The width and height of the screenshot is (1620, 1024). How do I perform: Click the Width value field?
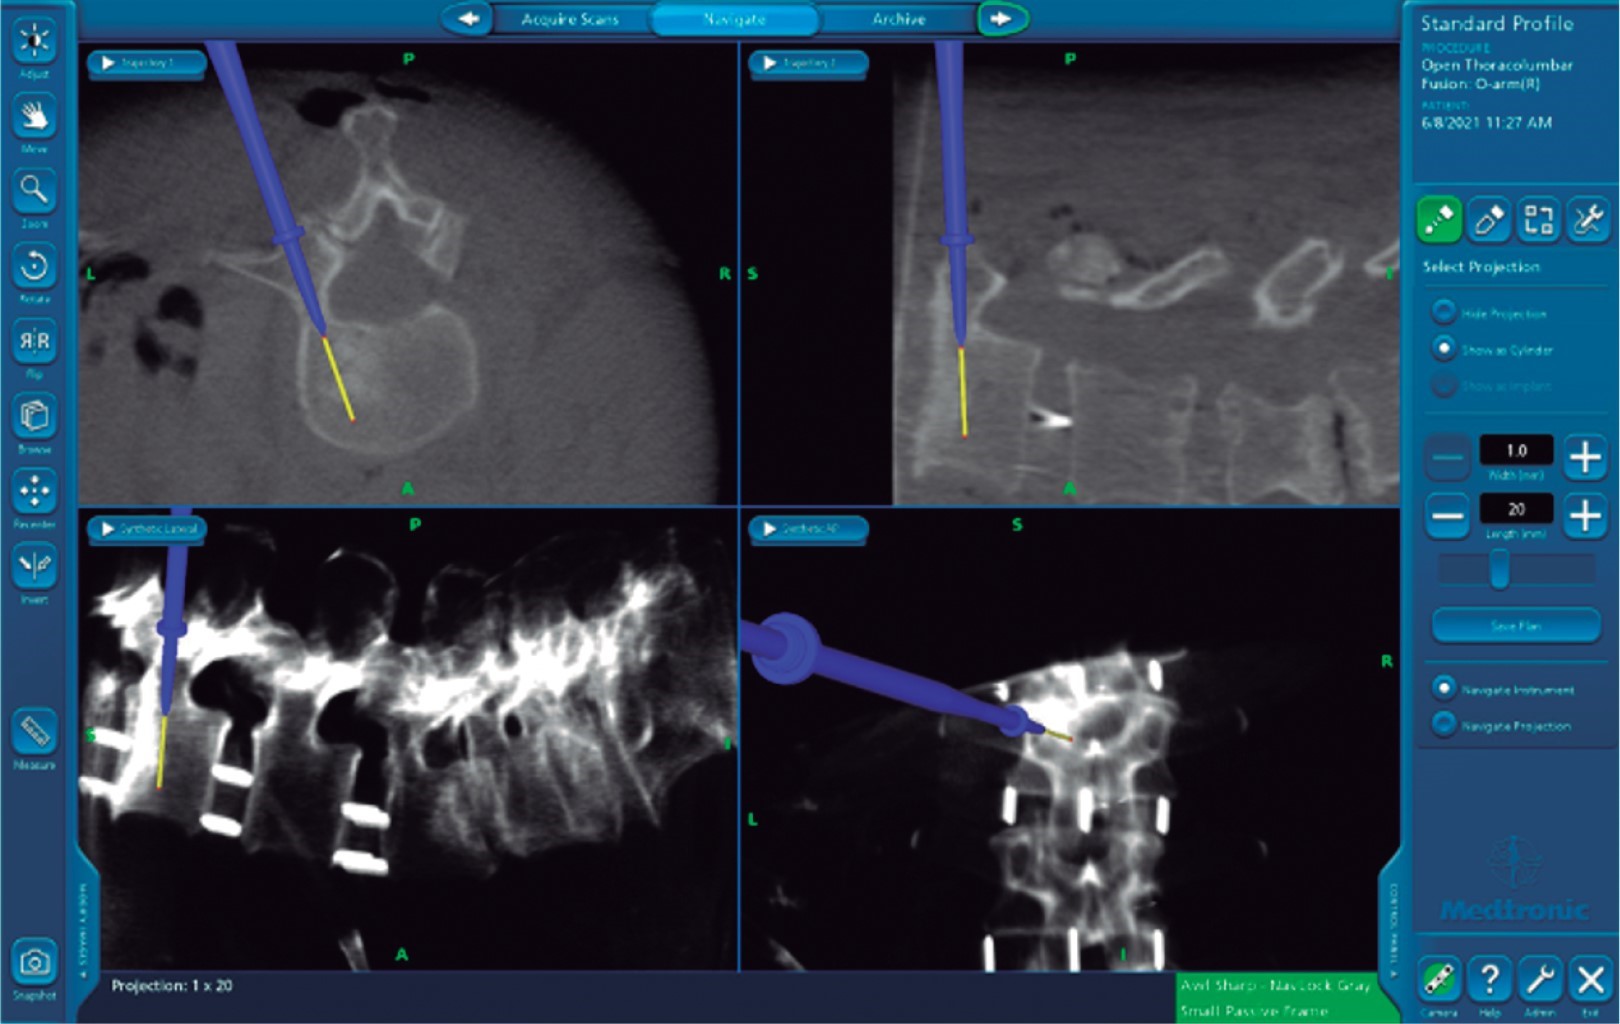coord(1516,451)
